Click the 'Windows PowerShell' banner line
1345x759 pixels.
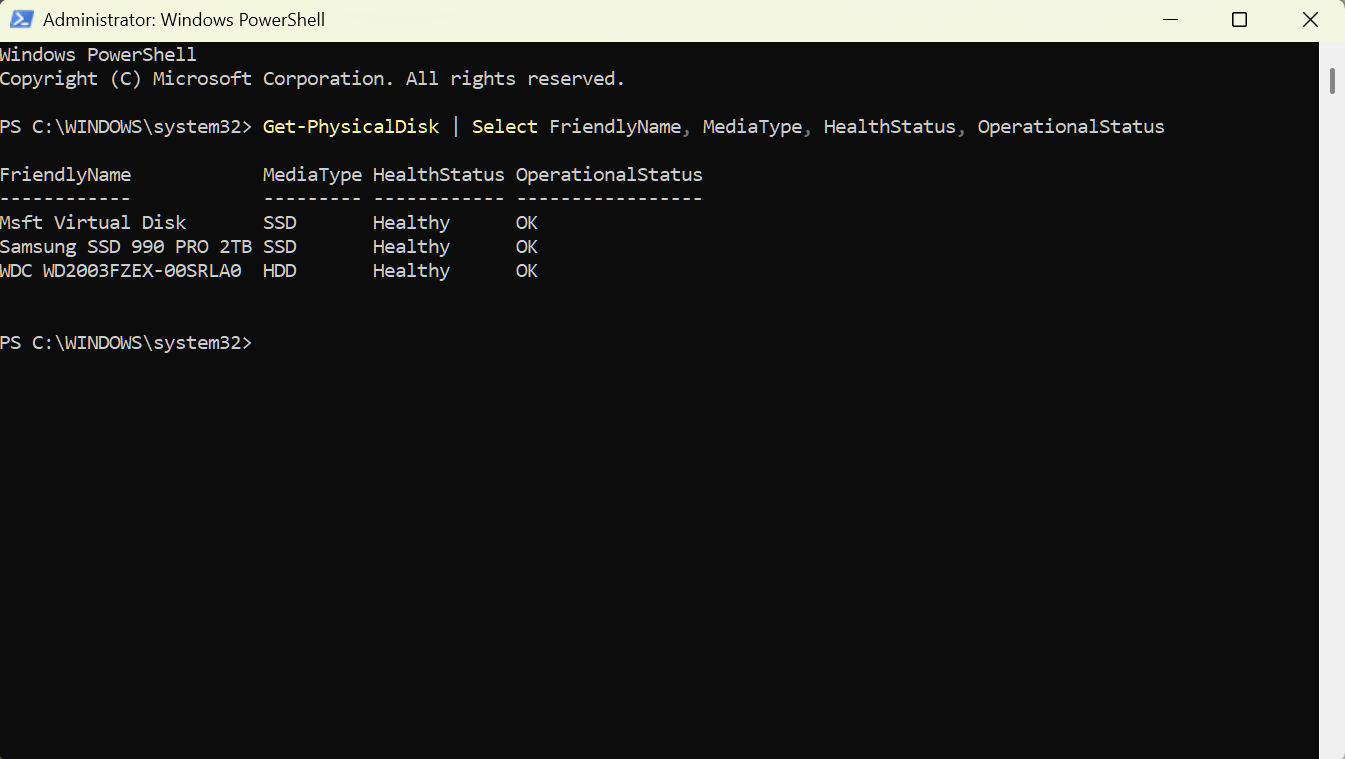pyautogui.click(x=99, y=55)
